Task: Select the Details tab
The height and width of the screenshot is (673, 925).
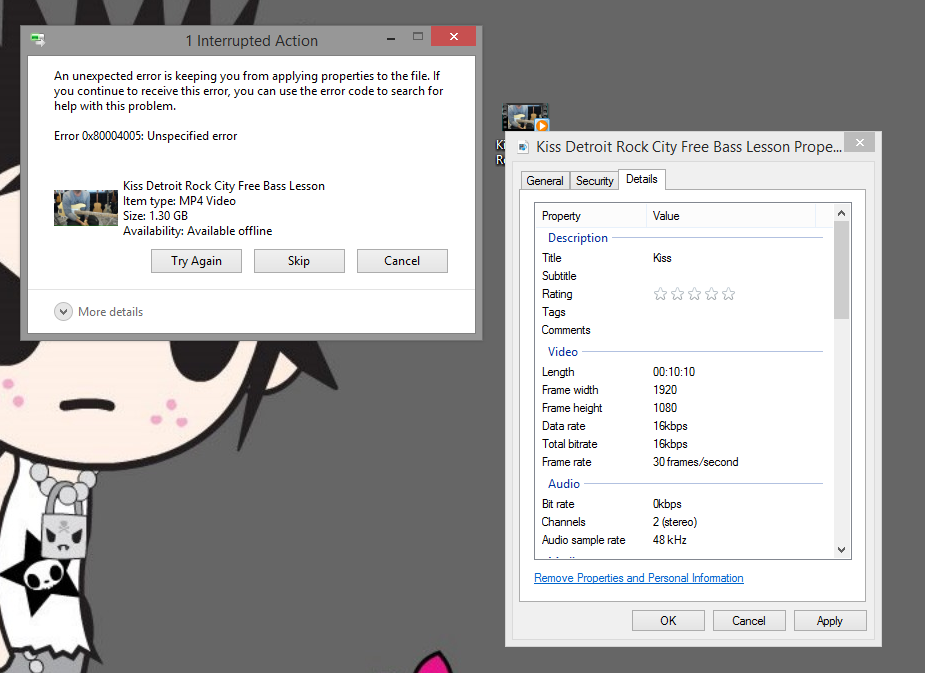Action: pos(642,179)
